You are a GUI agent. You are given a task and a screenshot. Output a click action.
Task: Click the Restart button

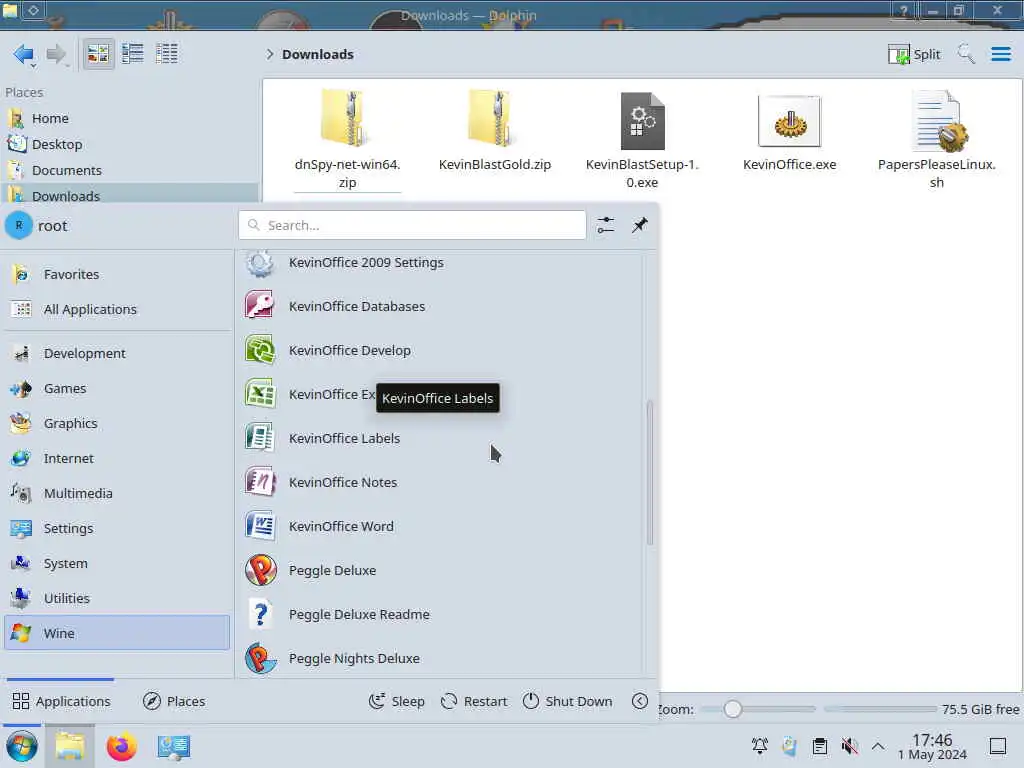474,701
